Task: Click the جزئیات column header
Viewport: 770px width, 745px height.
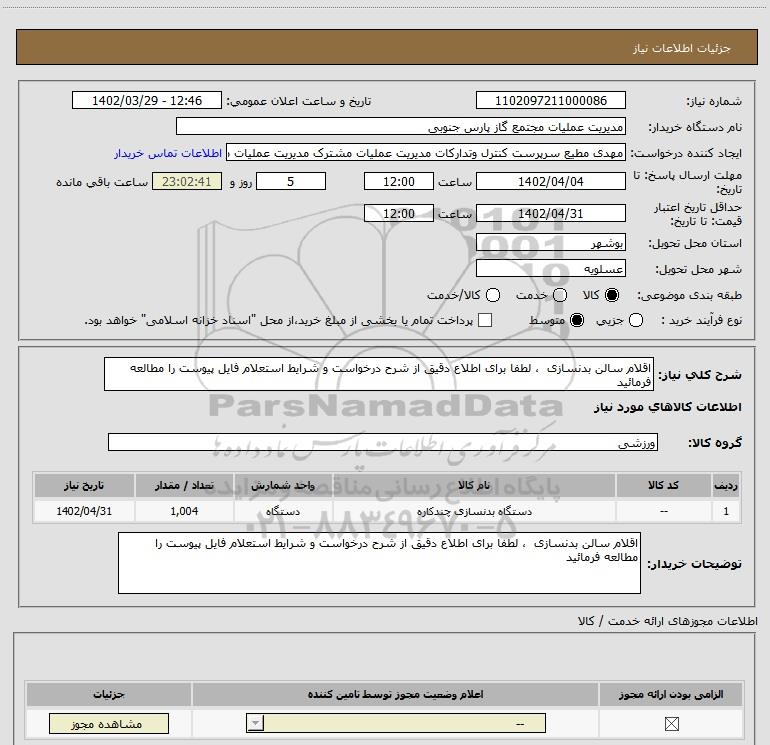Action: pyautogui.click(x=109, y=694)
